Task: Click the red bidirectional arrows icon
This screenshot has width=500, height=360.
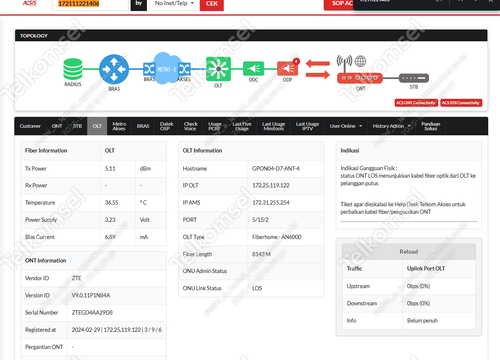Action: tap(318, 69)
